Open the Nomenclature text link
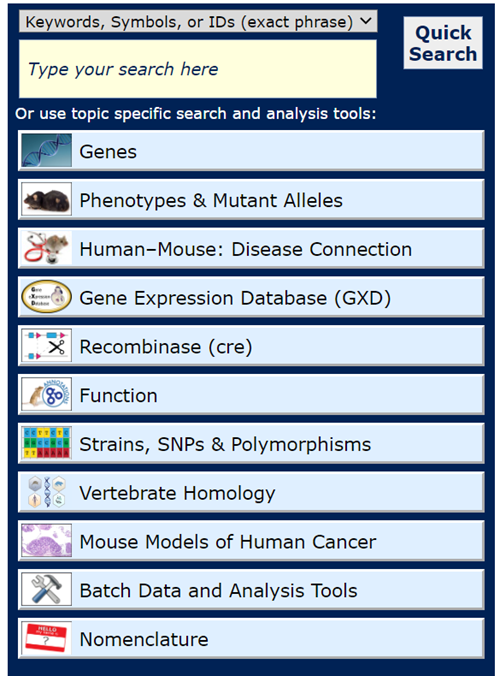The height and width of the screenshot is (676, 500). click(x=144, y=639)
